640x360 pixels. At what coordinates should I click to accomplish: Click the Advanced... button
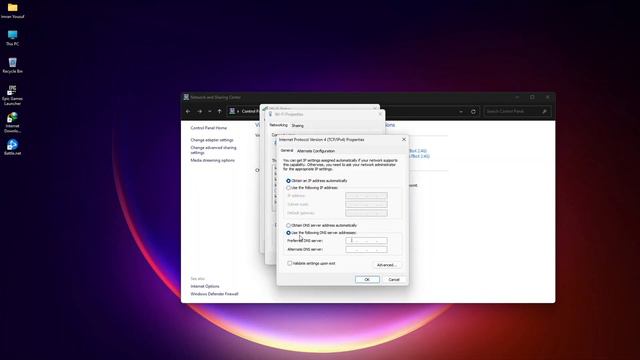coord(387,265)
